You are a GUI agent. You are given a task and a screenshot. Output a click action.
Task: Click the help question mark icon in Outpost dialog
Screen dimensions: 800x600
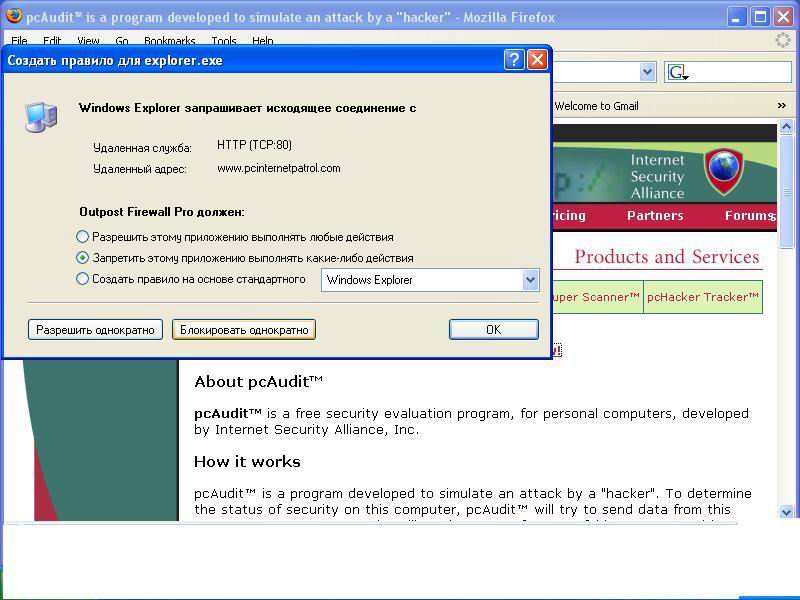click(x=514, y=60)
